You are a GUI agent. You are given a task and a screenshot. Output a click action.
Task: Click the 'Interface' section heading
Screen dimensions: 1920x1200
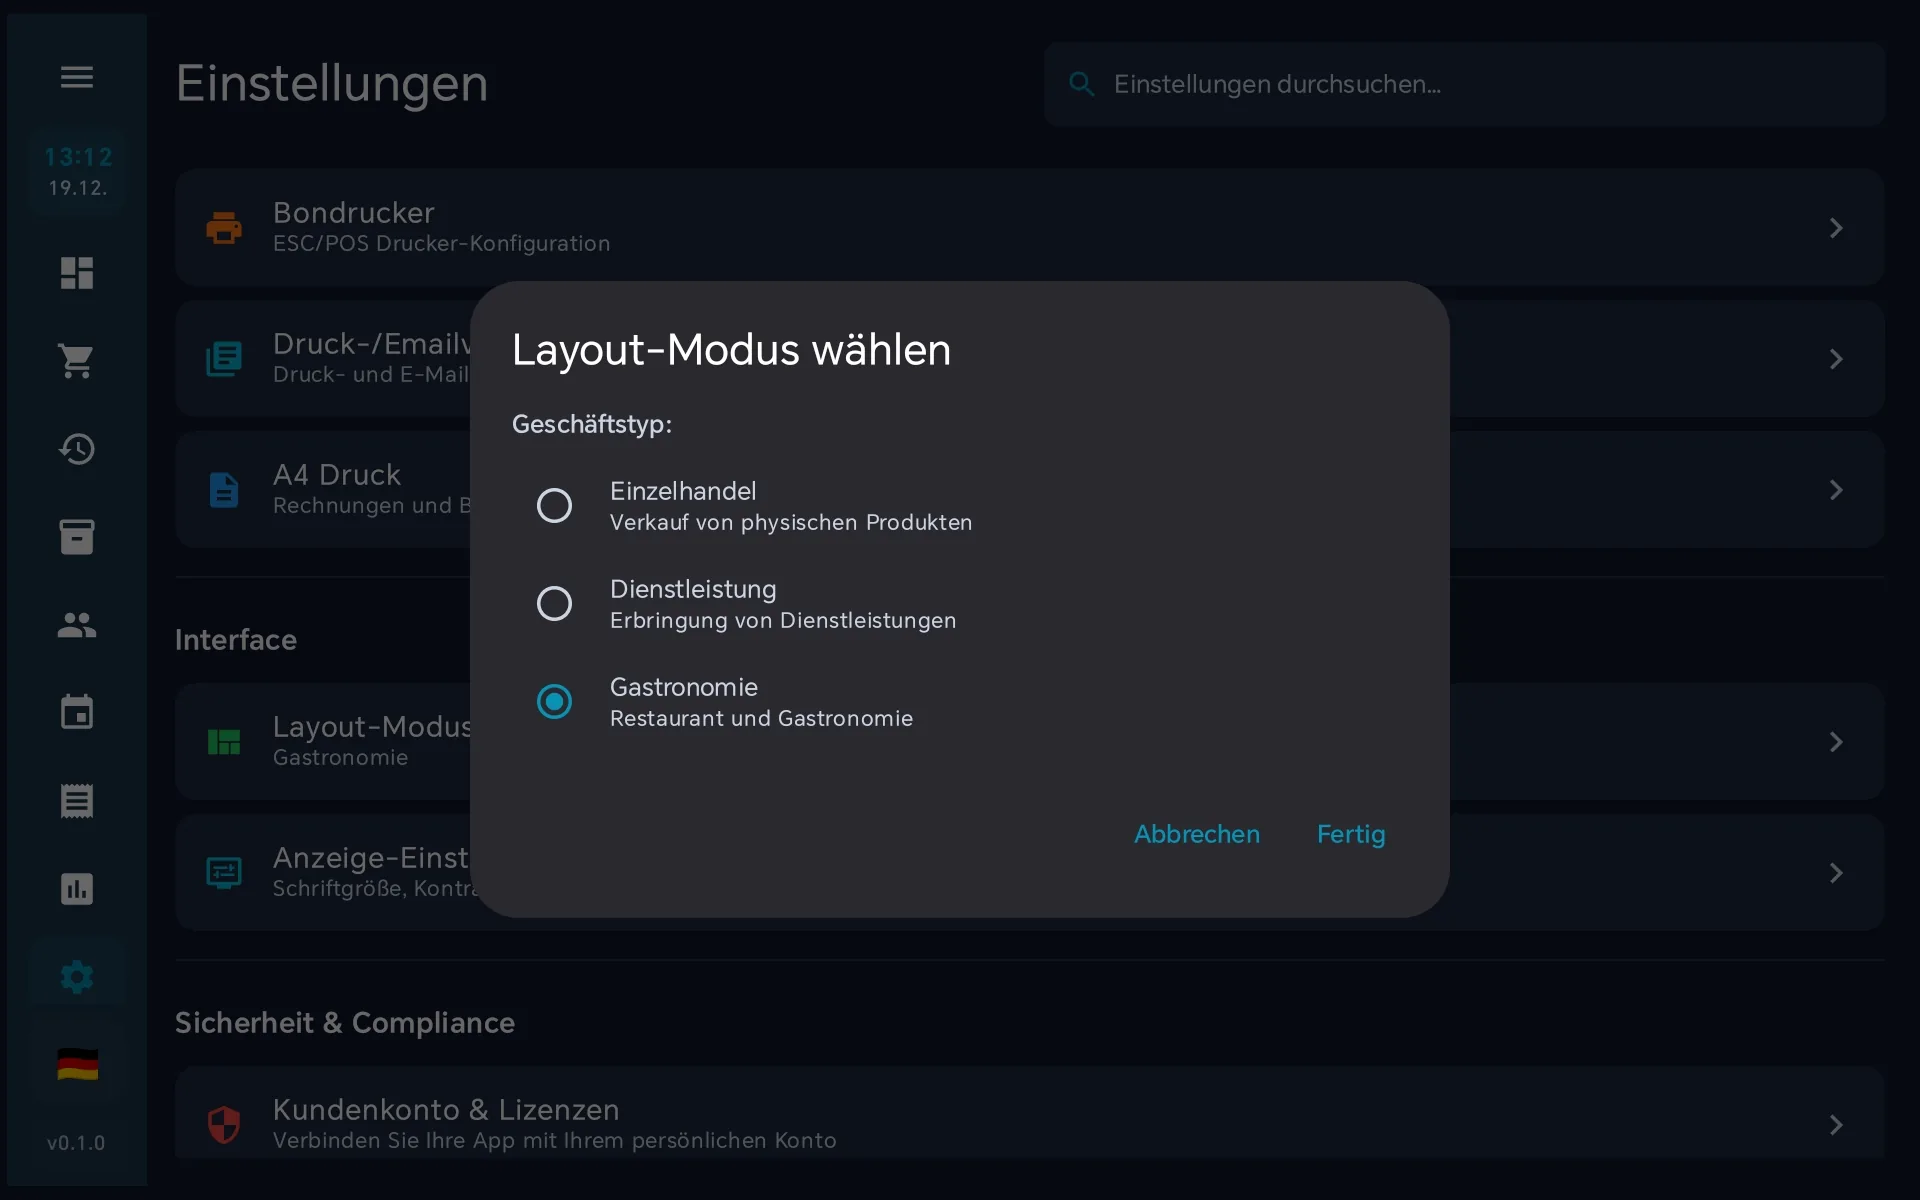236,639
